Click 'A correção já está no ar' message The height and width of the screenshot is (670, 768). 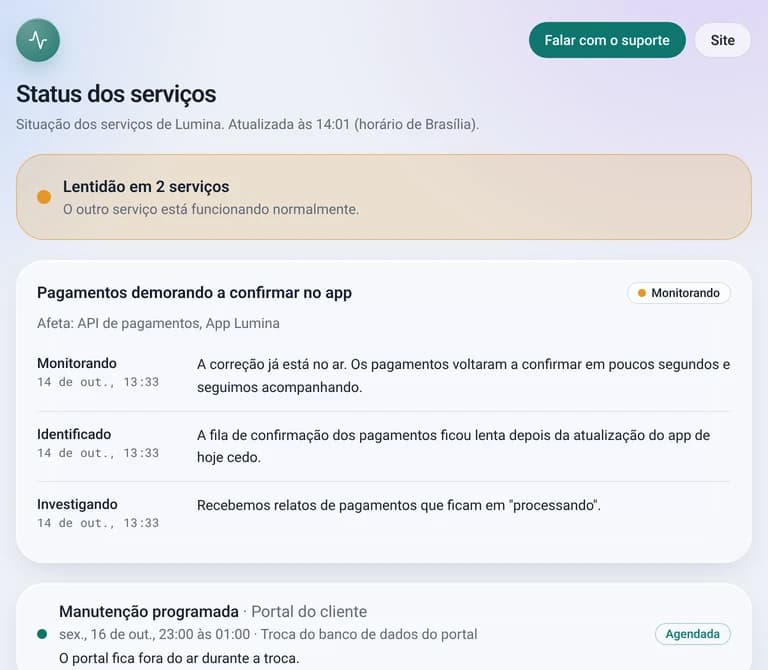point(463,376)
